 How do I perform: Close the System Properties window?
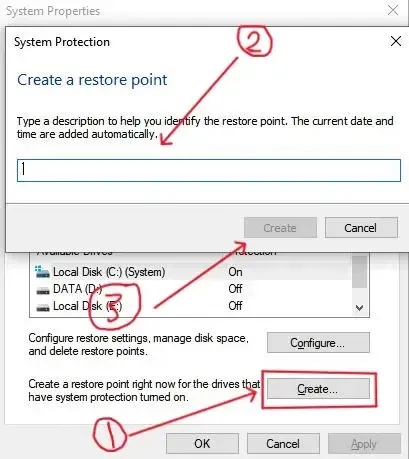[393, 10]
